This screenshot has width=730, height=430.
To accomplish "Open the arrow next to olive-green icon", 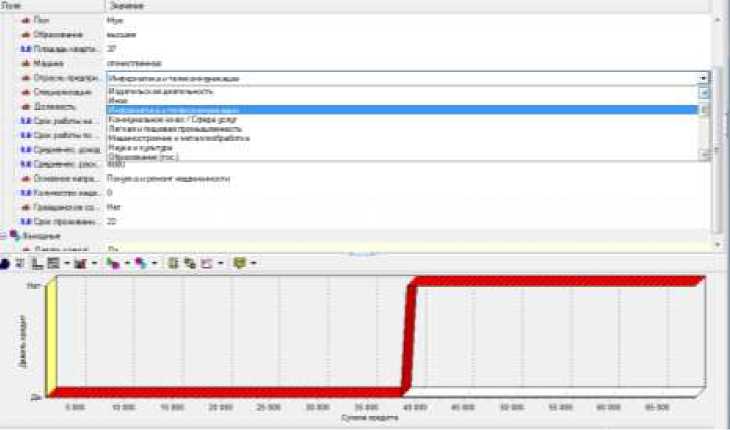I will [254, 263].
